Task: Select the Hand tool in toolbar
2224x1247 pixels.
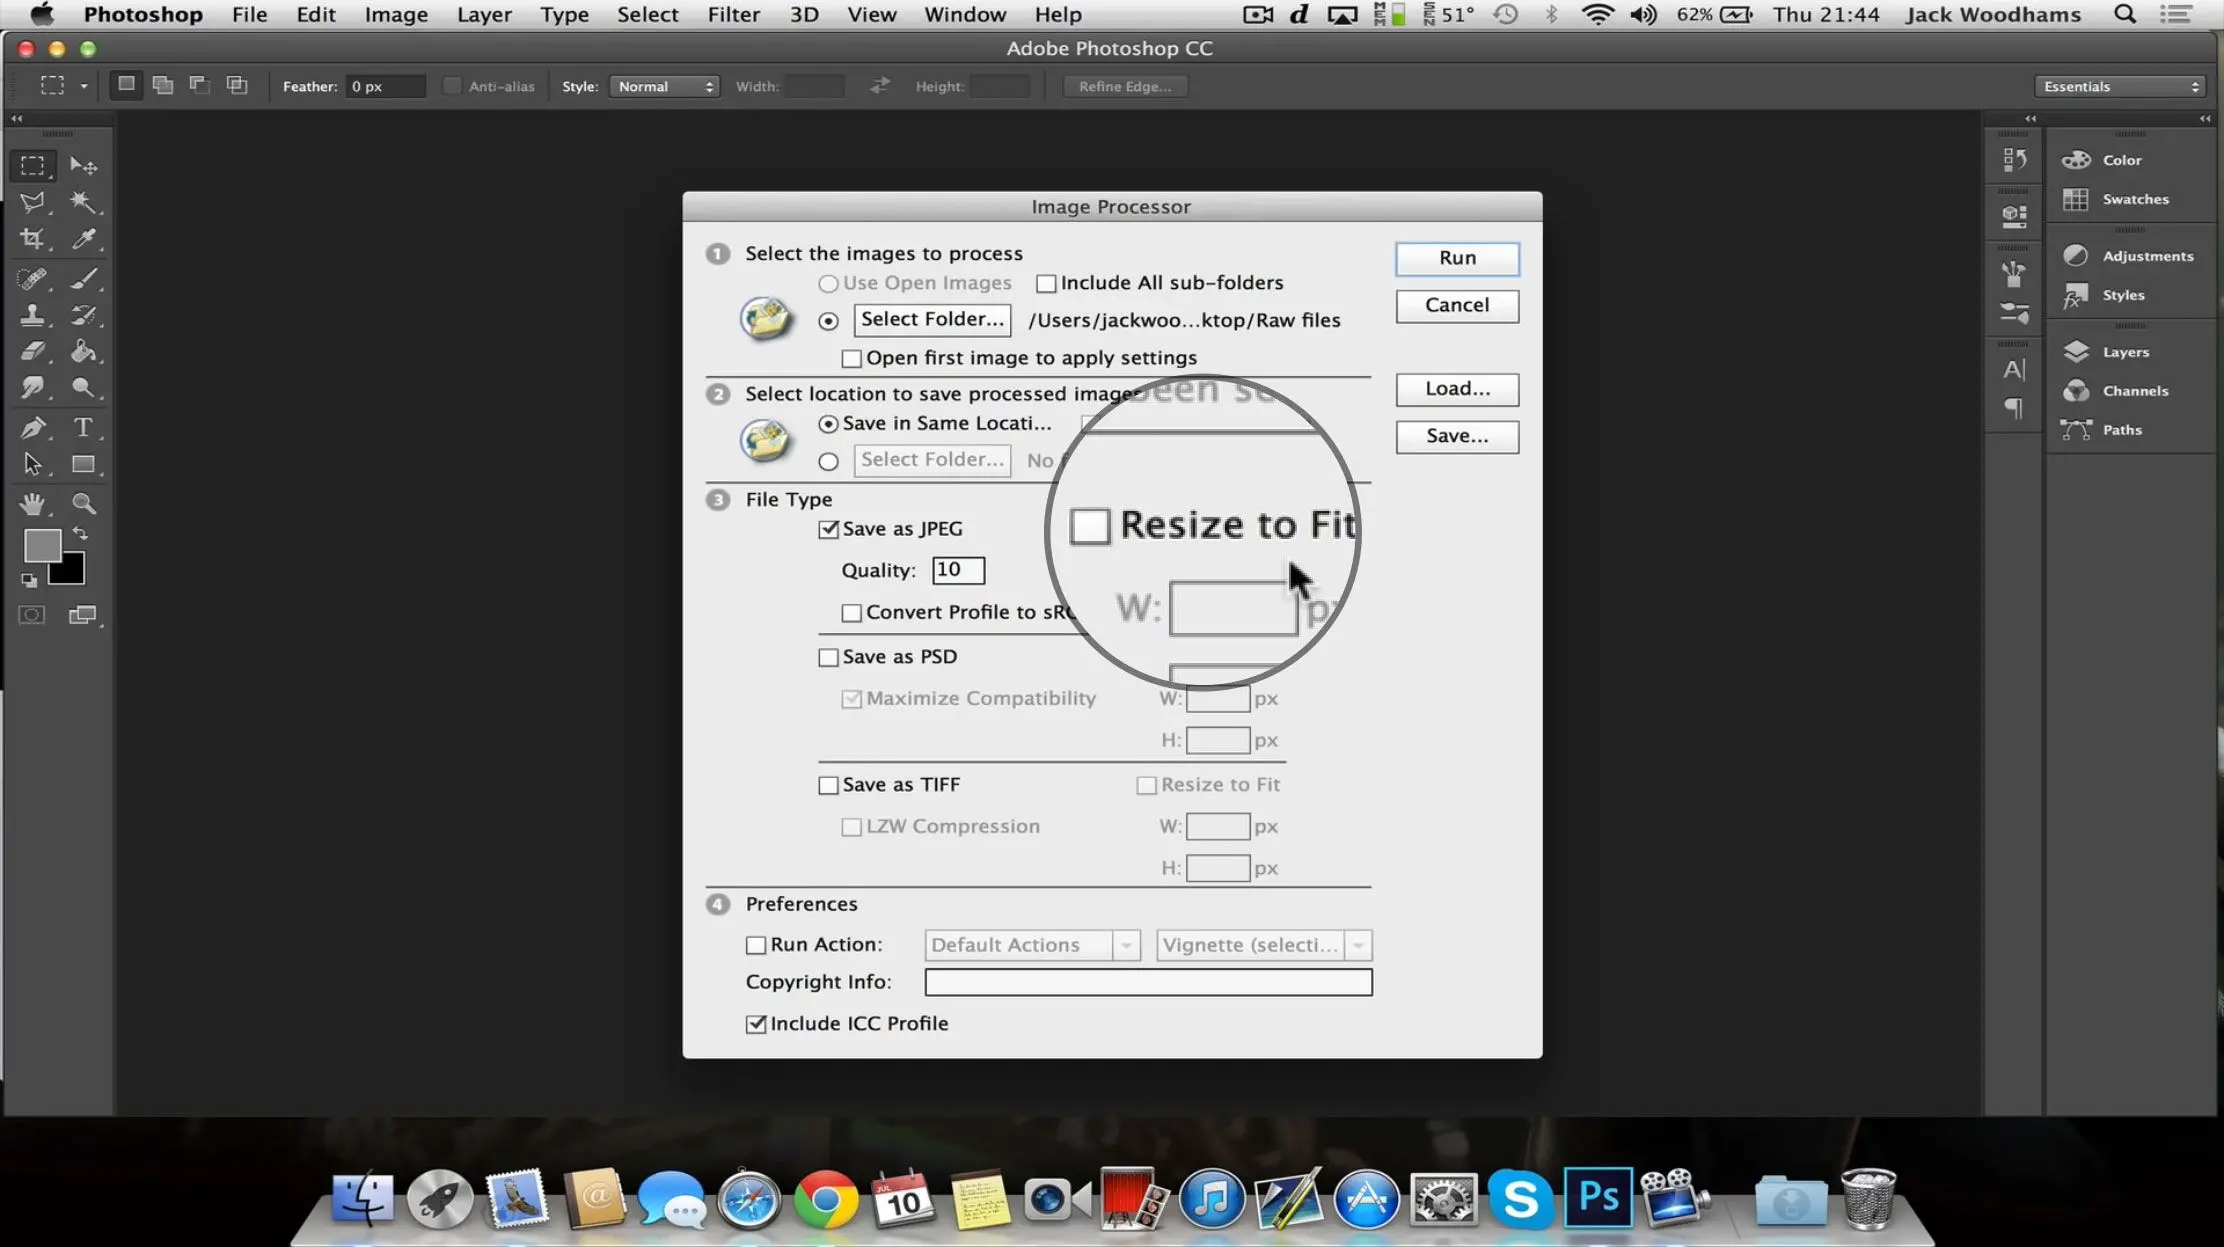Action: 34,504
